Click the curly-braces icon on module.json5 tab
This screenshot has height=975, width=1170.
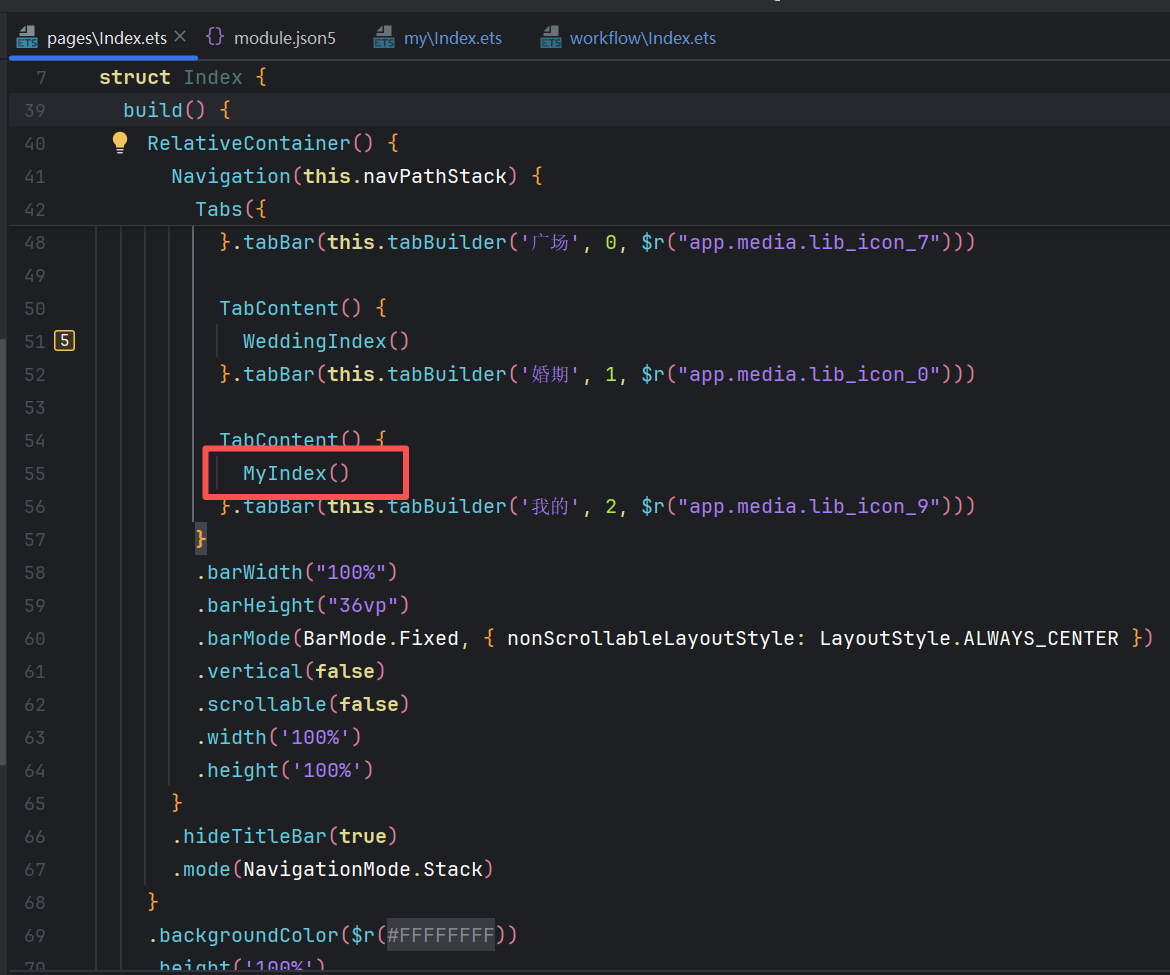[214, 37]
